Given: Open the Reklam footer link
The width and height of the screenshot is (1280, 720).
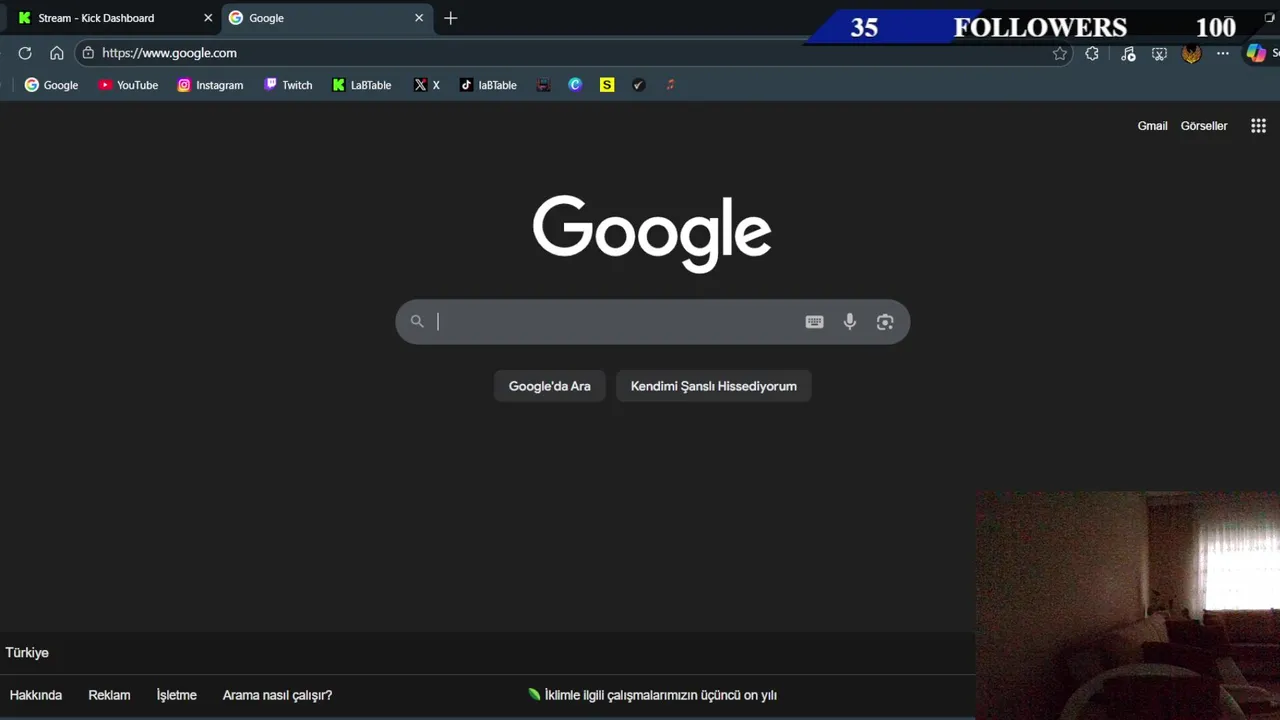Looking at the screenshot, I should click(x=109, y=695).
